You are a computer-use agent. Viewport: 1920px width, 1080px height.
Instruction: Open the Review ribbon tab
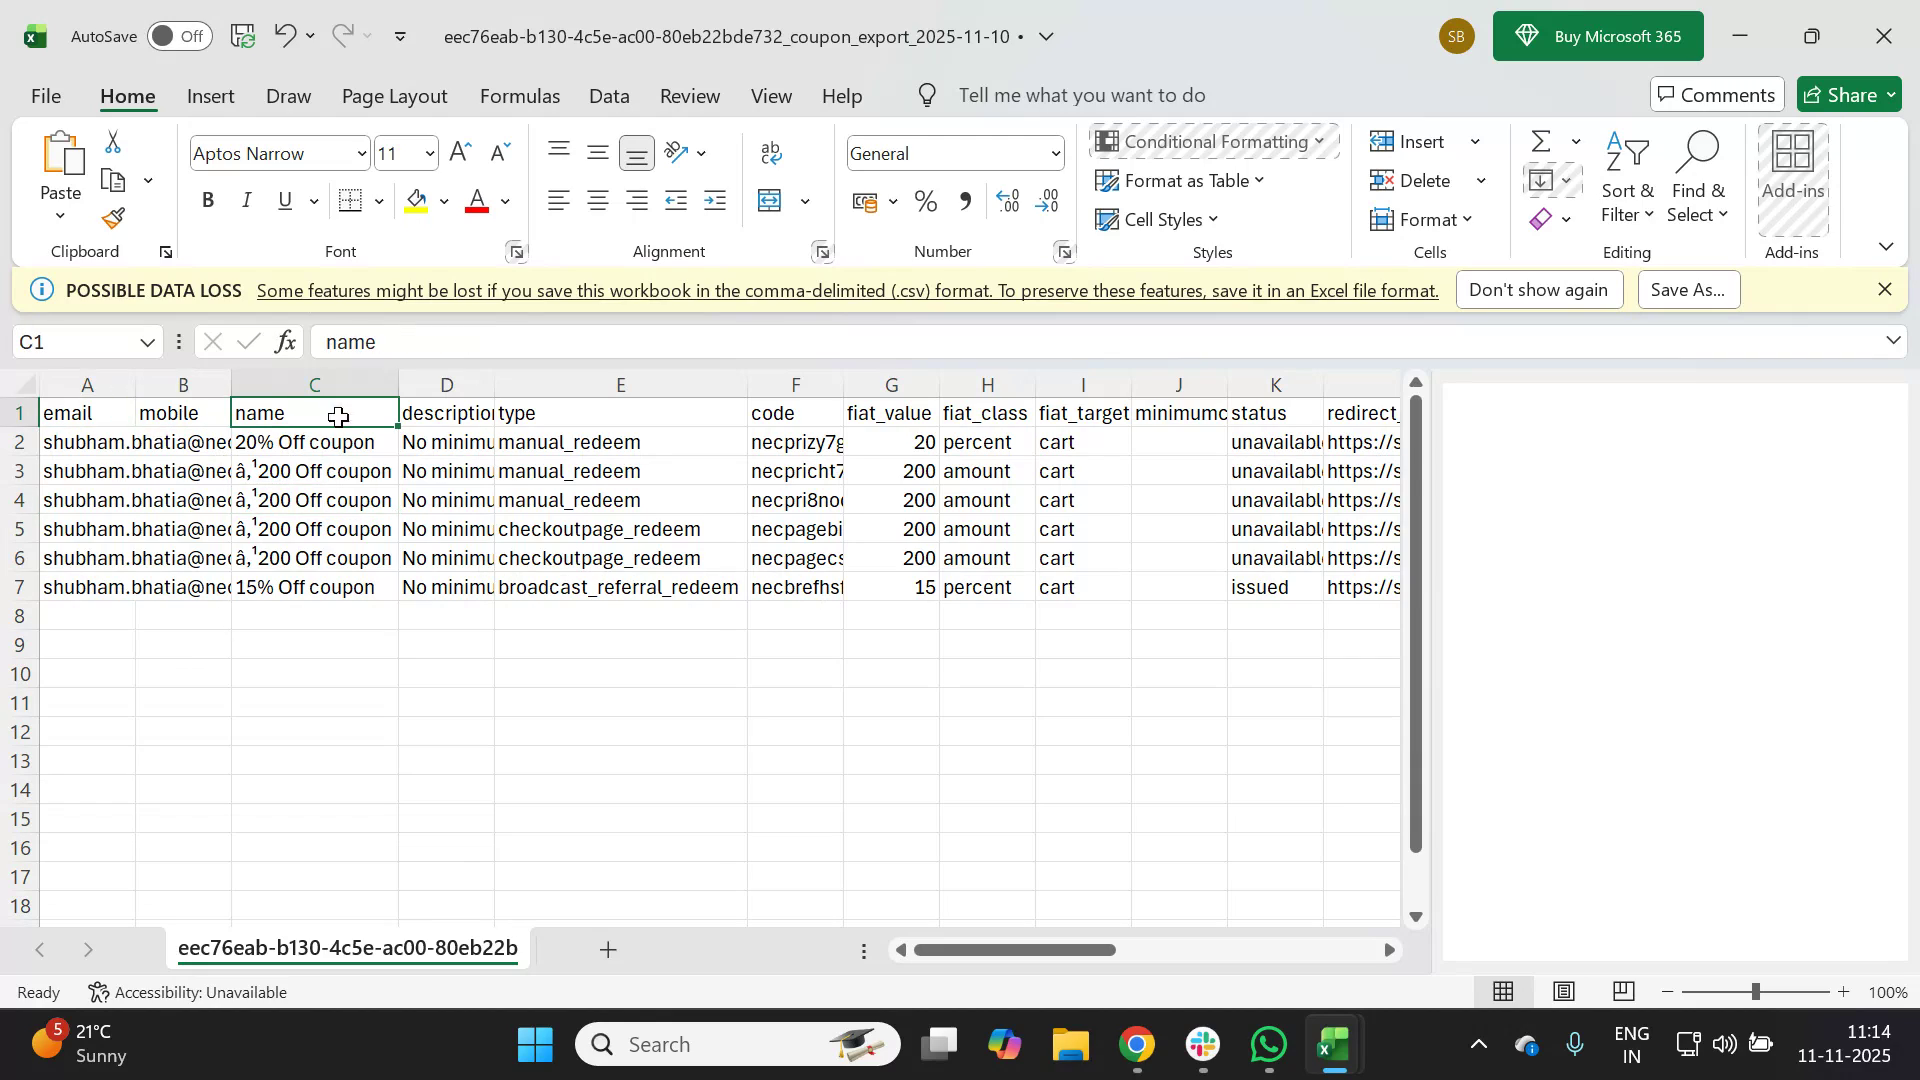689,95
